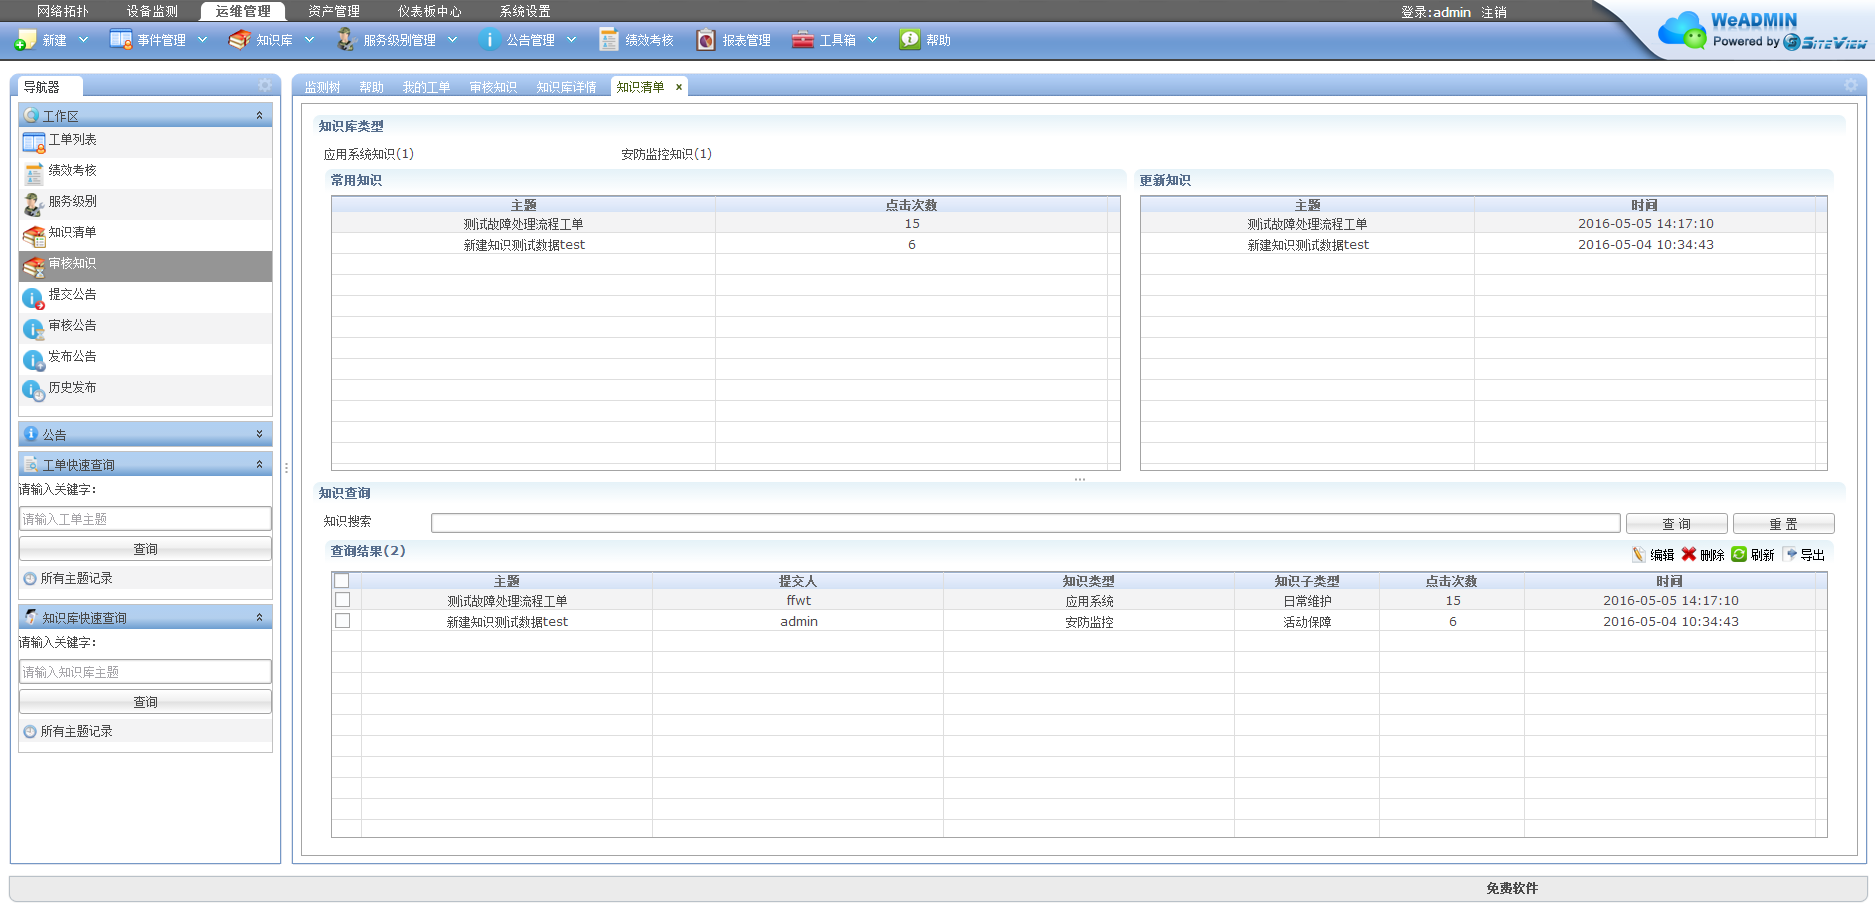The image size is (1875, 909).
Task: Click 安防监控知识(1) category link
Action: (666, 154)
